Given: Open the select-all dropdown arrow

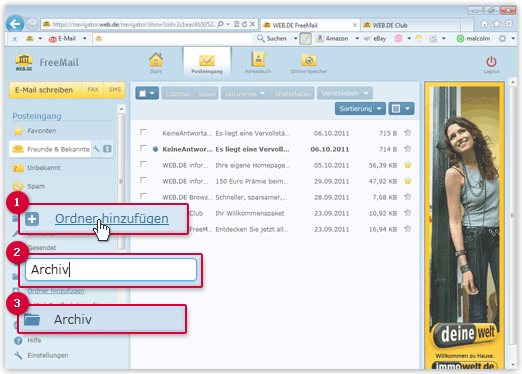Looking at the screenshot, I should [152, 93].
